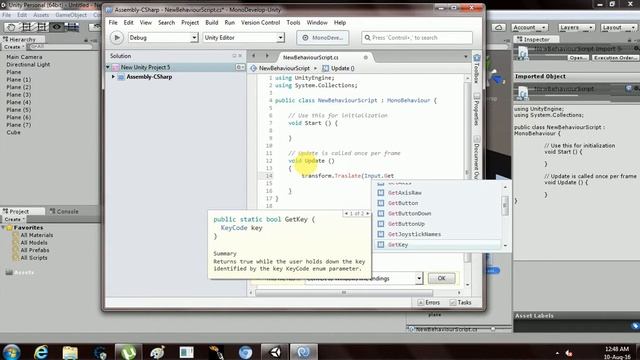Open the Version Control menu
This screenshot has height=360, width=640.
click(260, 22)
